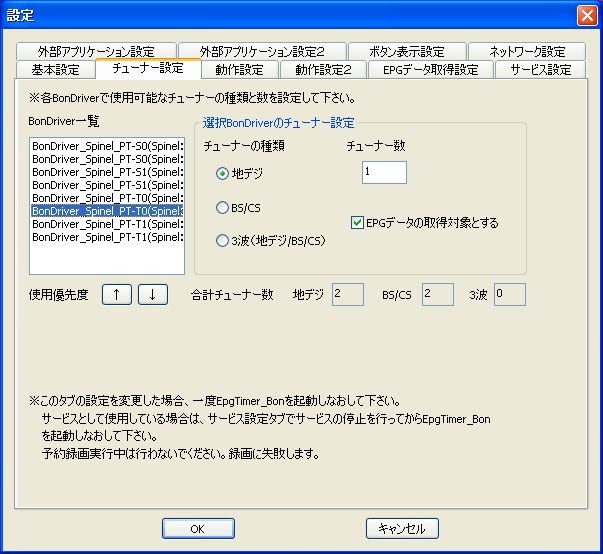Confirm settings with the OK button
Image resolution: width=603 pixels, height=554 pixels.
(198, 529)
